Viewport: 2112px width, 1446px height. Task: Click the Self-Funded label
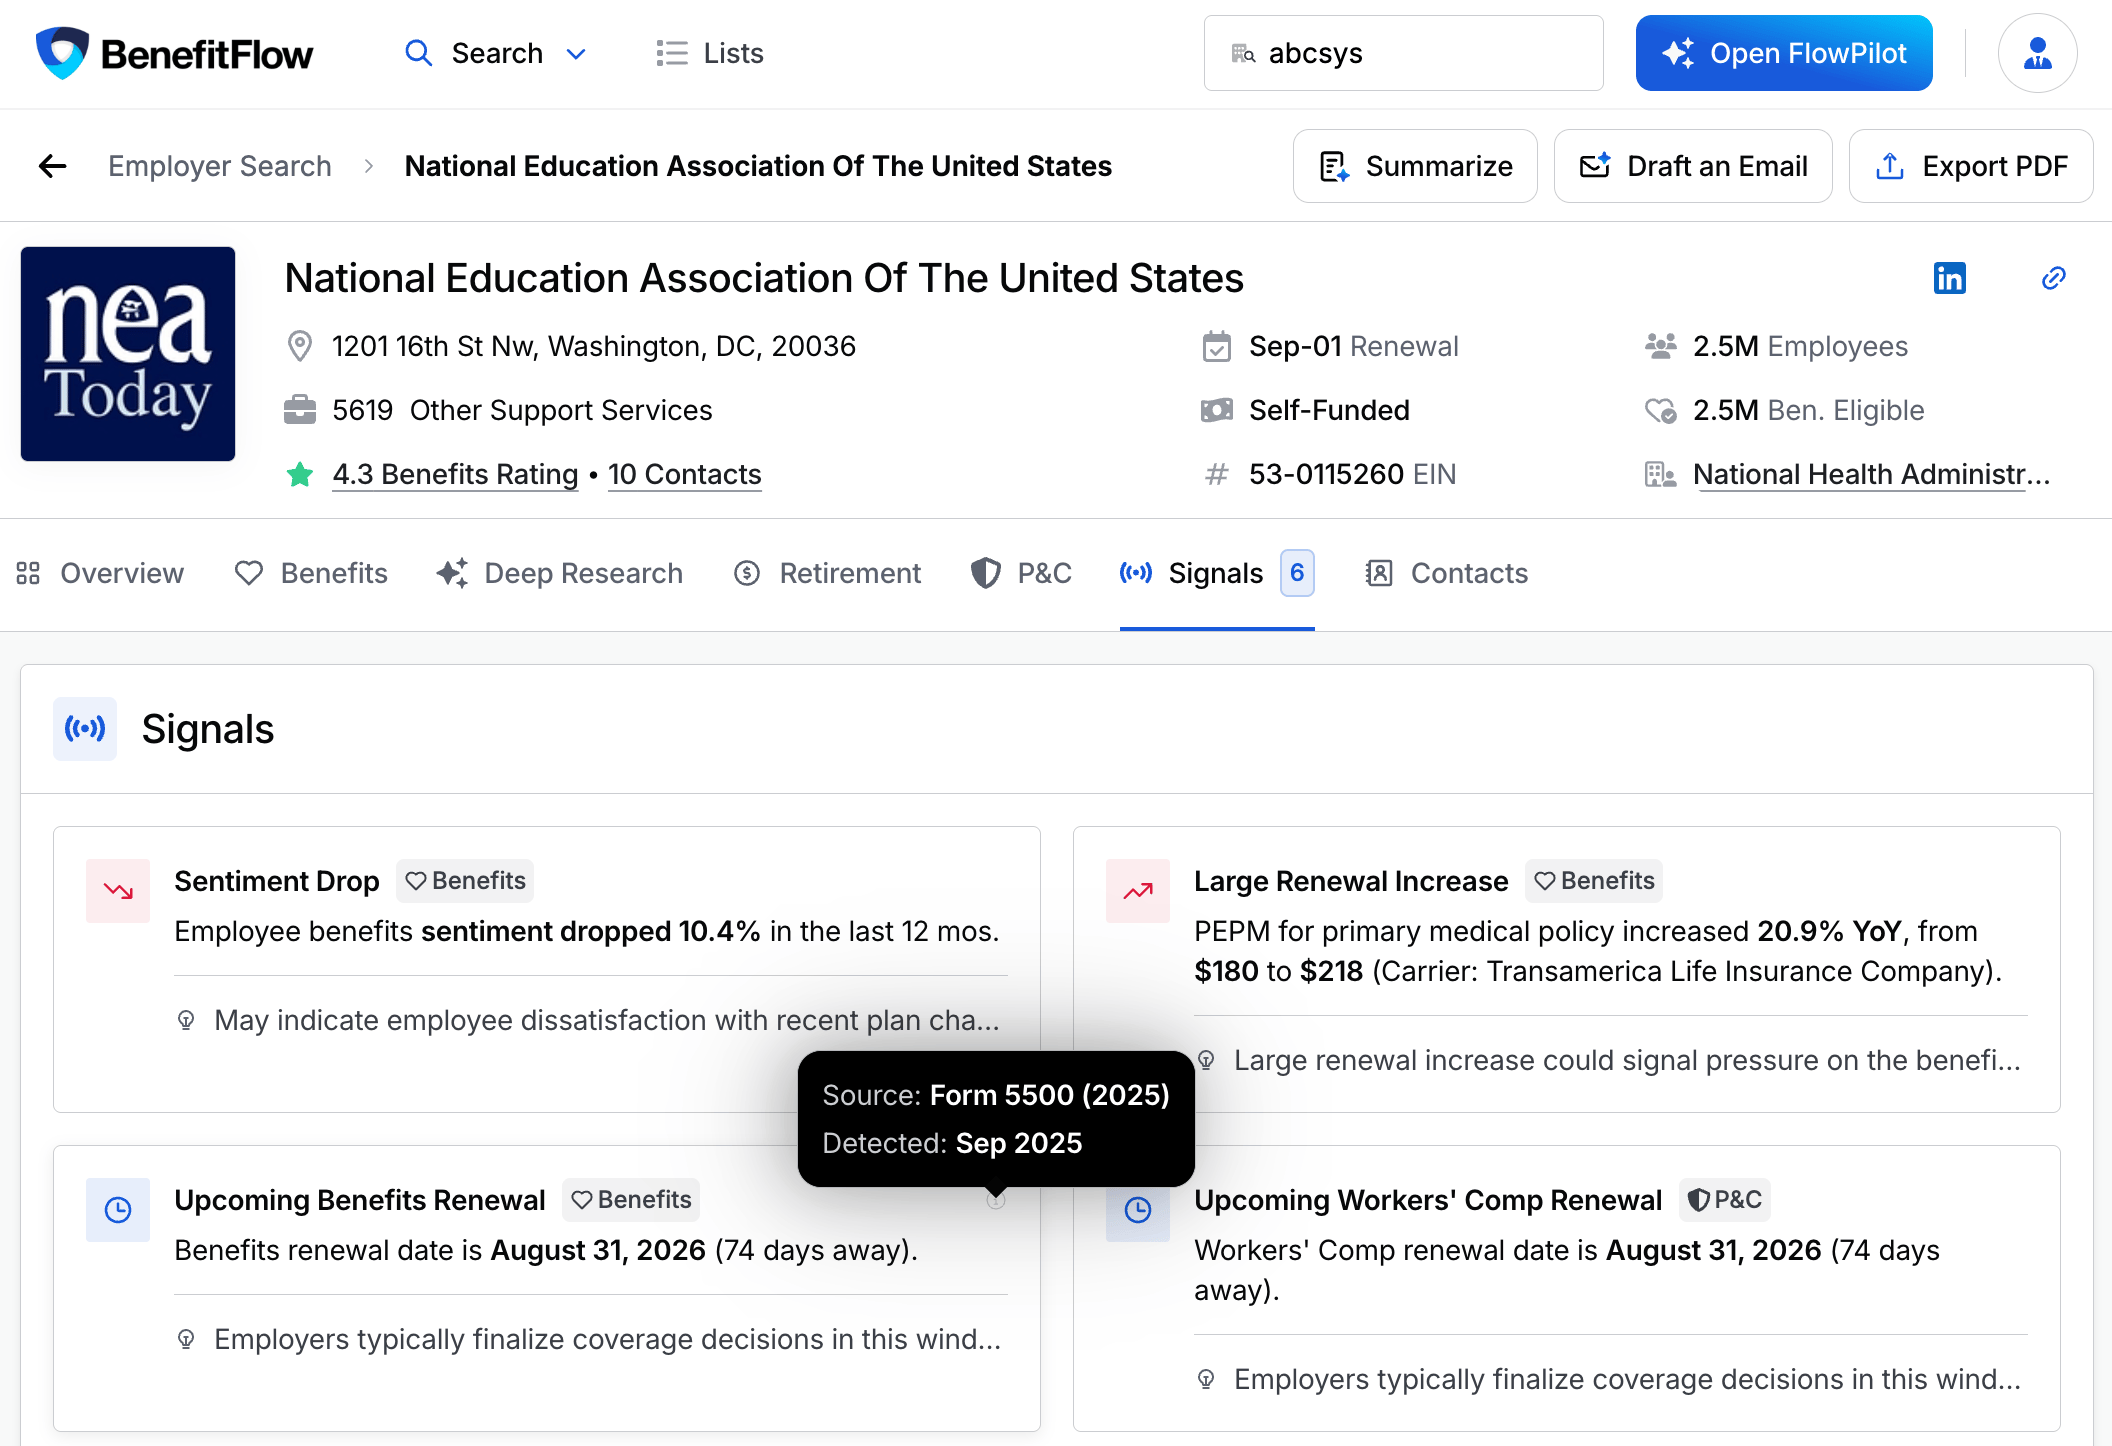1329,410
